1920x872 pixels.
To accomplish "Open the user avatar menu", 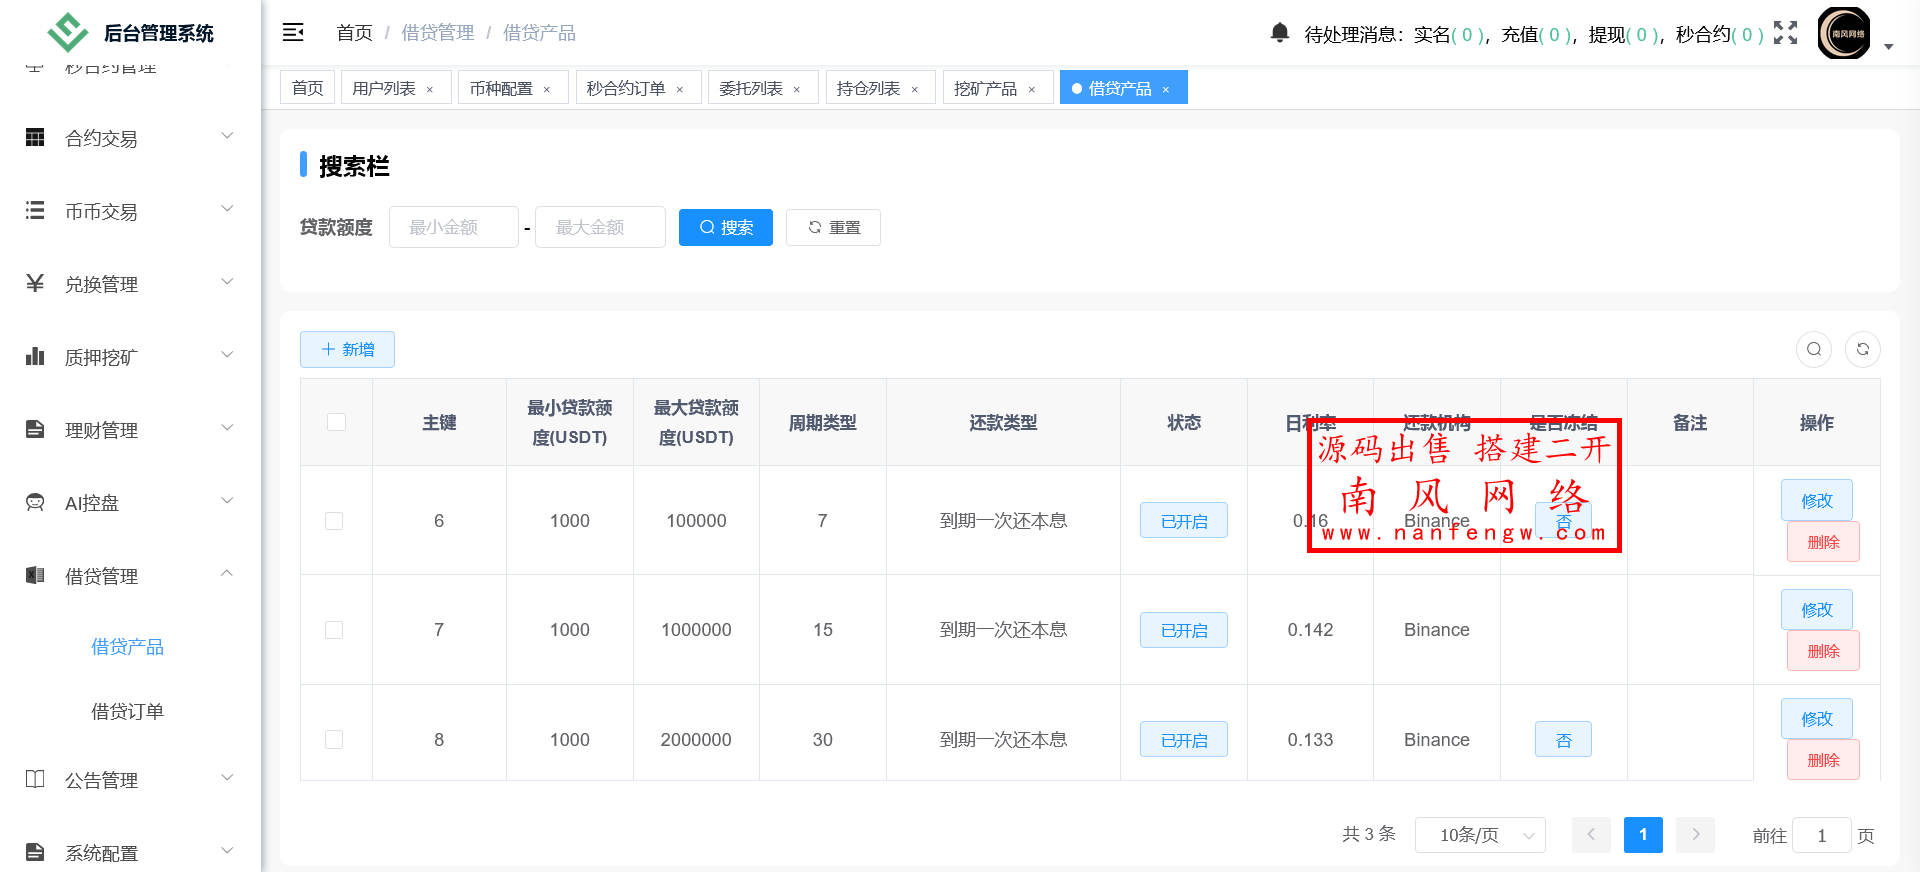I will coord(1844,34).
